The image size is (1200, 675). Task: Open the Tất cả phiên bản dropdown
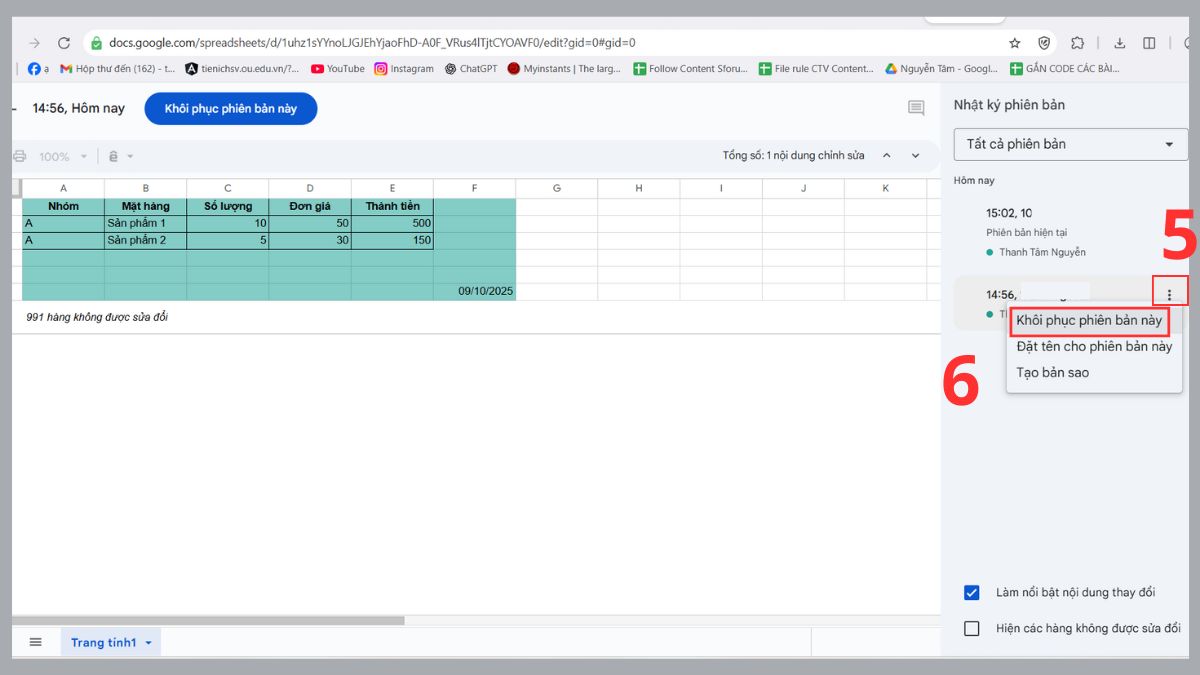click(1070, 144)
